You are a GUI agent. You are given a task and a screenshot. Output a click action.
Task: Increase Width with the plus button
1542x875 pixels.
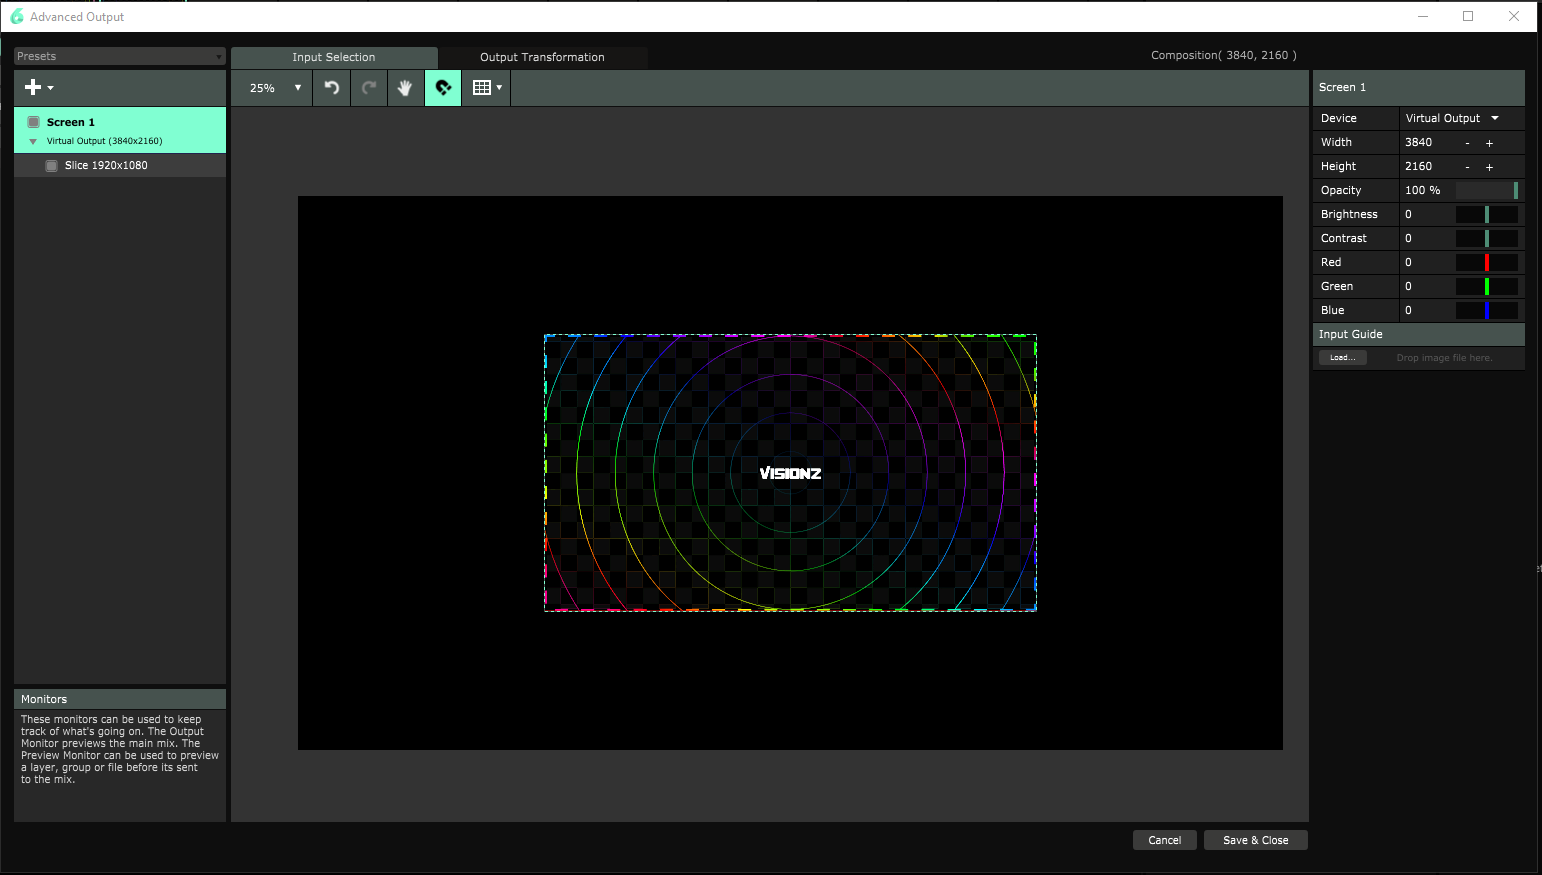click(1489, 143)
